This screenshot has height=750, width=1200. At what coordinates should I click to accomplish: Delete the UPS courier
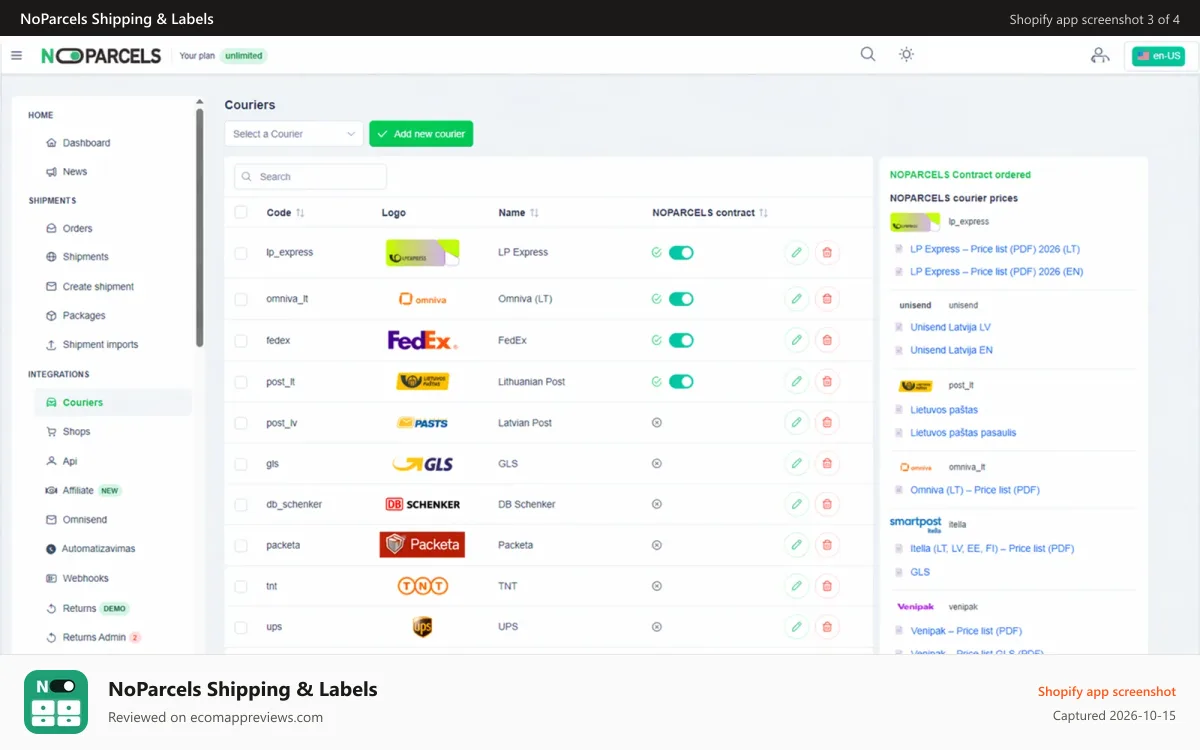[827, 627]
